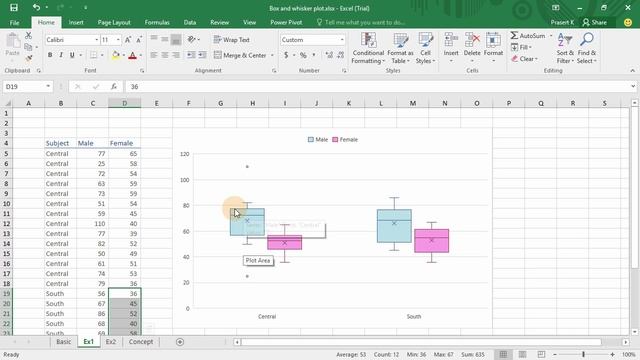
Task: Select the Format Painter brush
Action: [x=28, y=58]
